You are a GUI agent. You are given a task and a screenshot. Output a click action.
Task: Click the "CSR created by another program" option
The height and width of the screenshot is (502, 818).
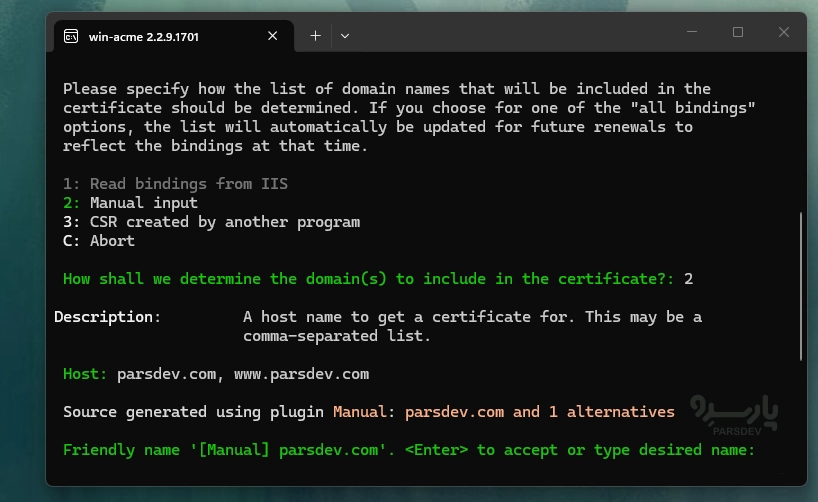click(211, 222)
